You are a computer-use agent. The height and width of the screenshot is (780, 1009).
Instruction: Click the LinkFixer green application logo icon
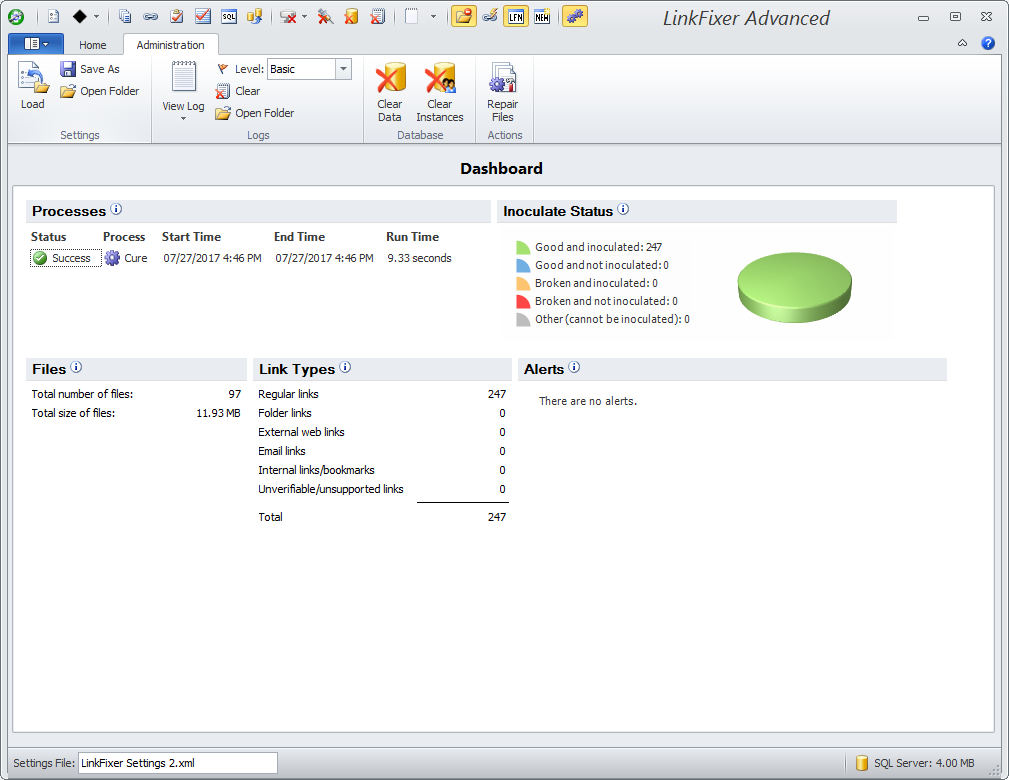tap(16, 17)
